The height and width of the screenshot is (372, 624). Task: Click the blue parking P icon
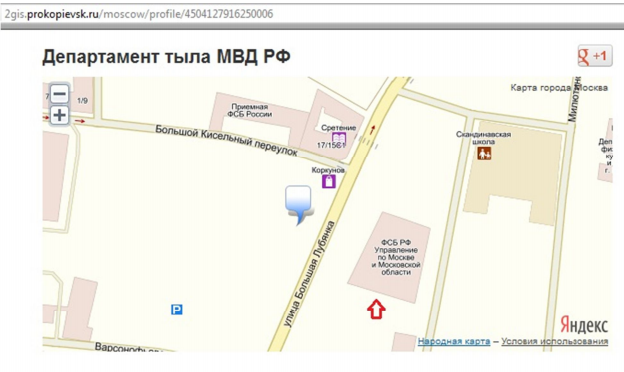pyautogui.click(x=177, y=310)
